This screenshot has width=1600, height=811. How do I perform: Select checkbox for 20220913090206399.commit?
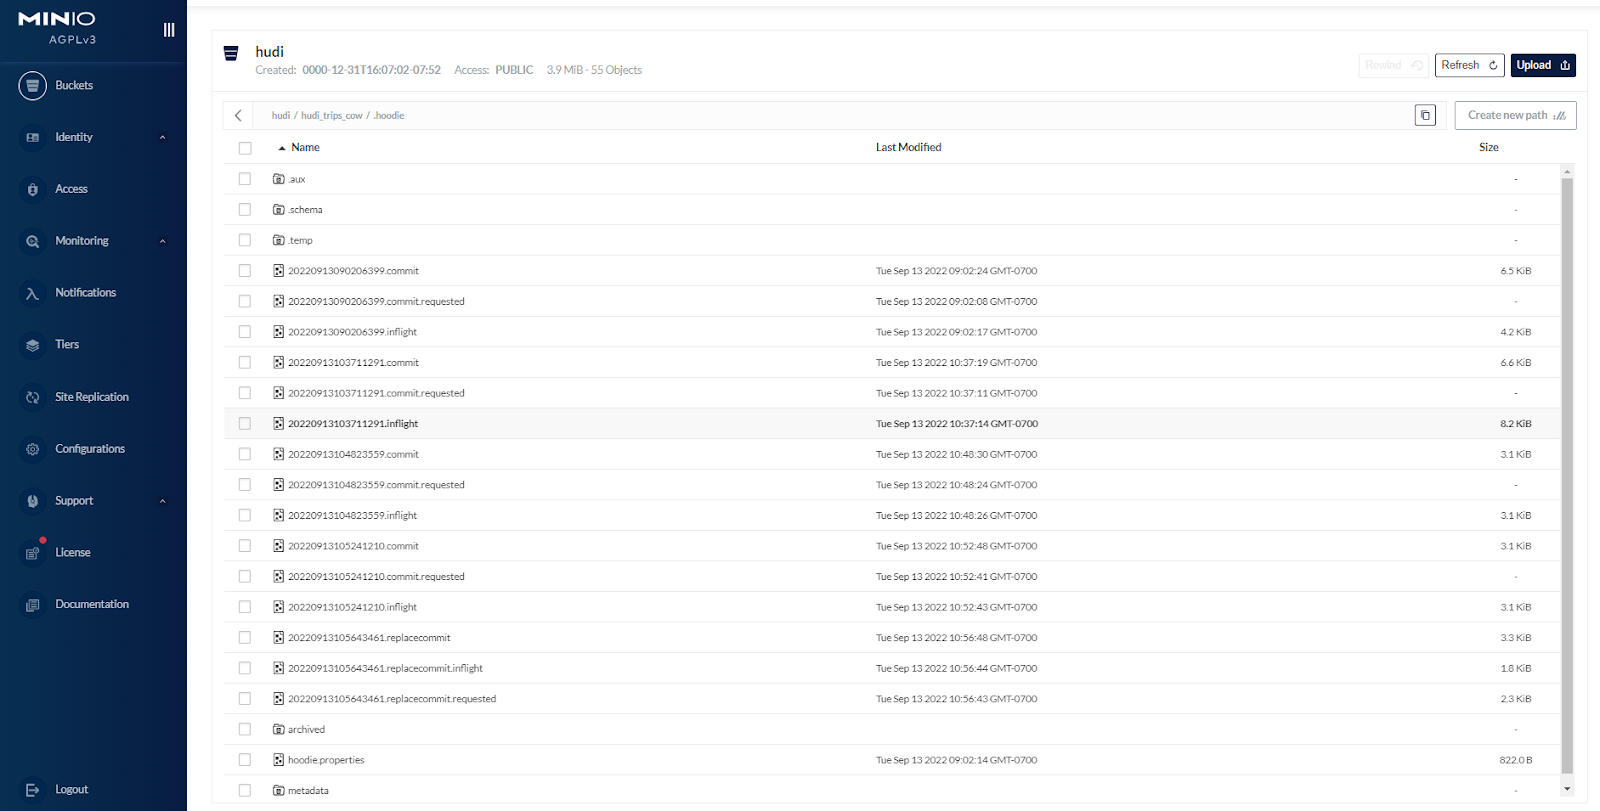coord(245,271)
